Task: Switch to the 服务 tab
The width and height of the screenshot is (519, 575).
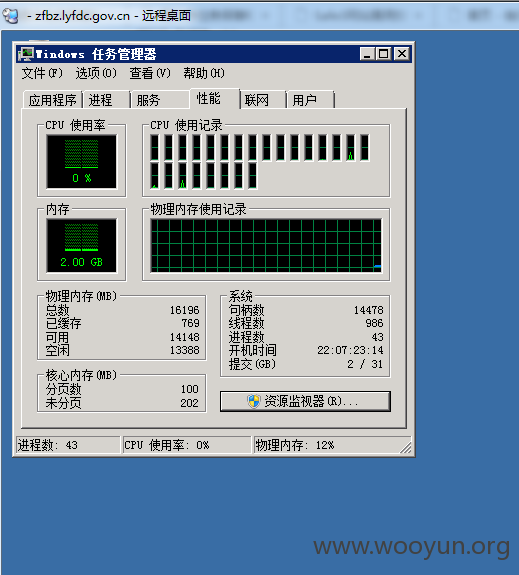Action: coord(160,100)
